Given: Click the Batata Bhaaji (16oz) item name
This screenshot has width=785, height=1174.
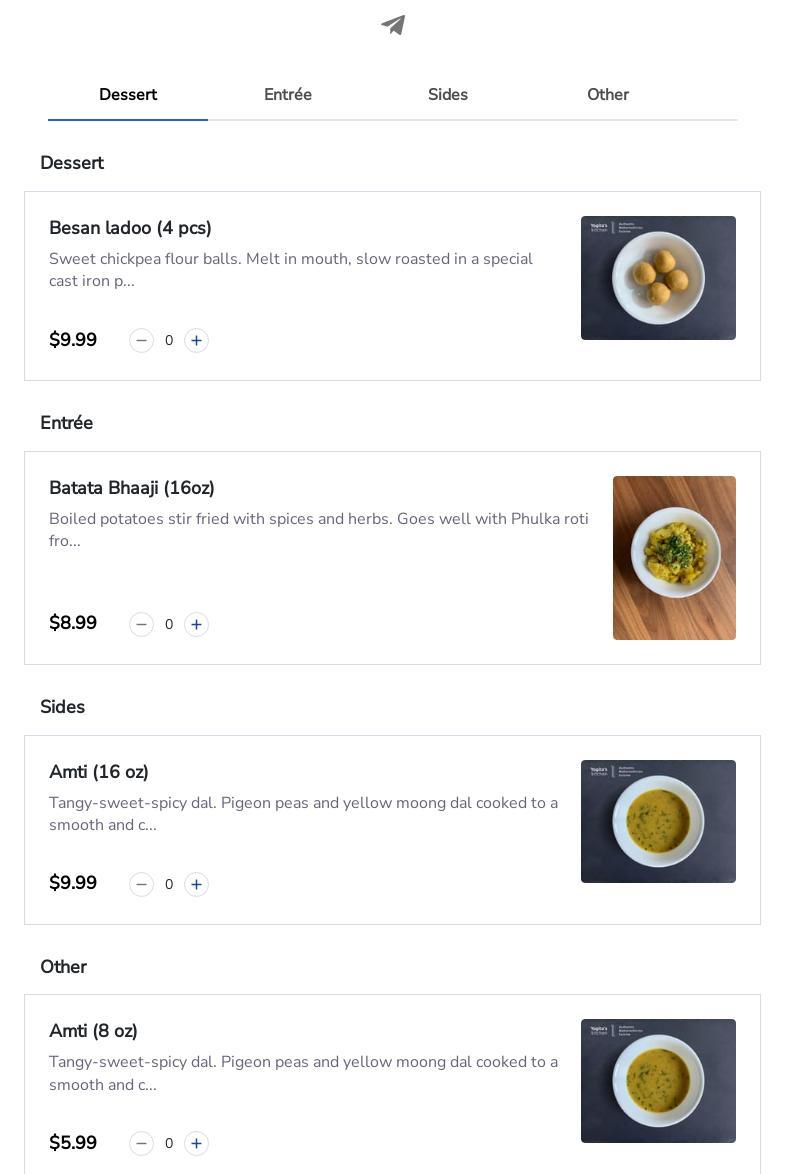Looking at the screenshot, I should pos(132,488).
